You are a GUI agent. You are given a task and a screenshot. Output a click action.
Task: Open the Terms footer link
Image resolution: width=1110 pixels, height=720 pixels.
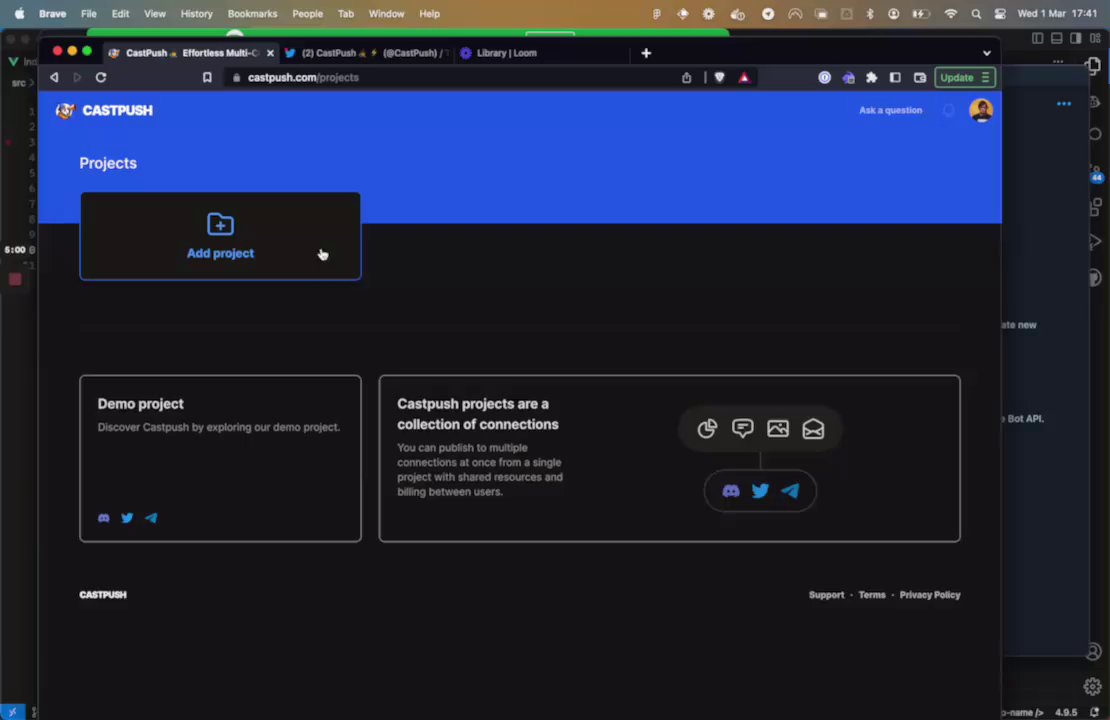coord(871,595)
